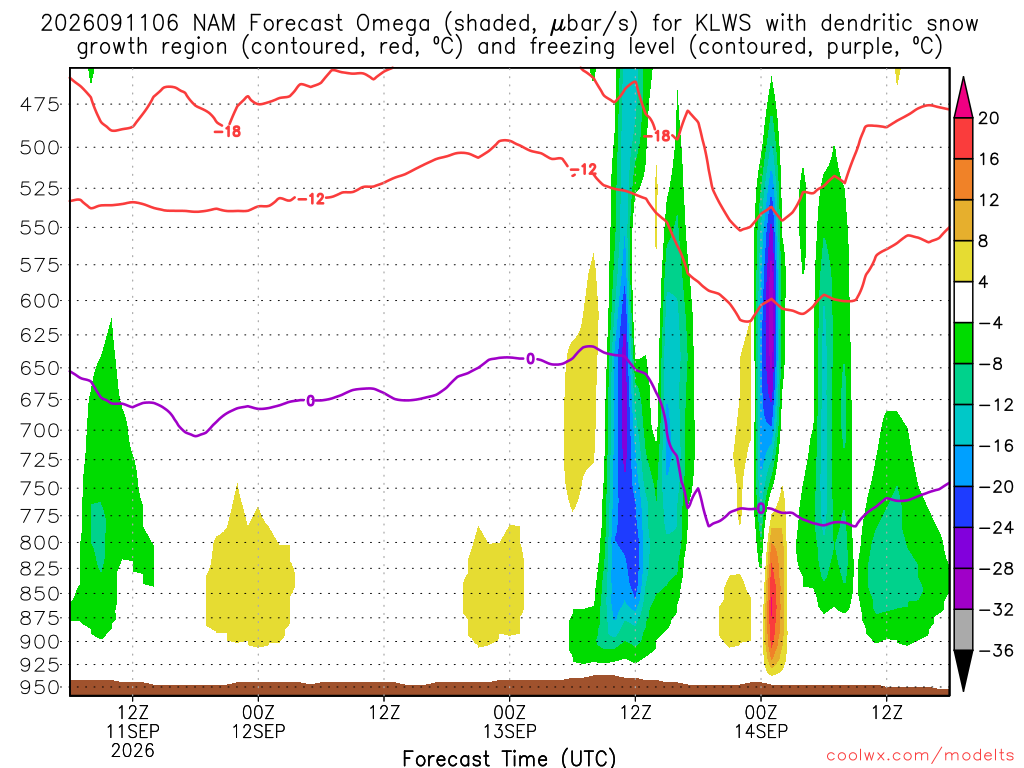The width and height of the screenshot is (1024, 768).
Task: Click the coolwx.com/modelts link text
Action: click(x=920, y=756)
